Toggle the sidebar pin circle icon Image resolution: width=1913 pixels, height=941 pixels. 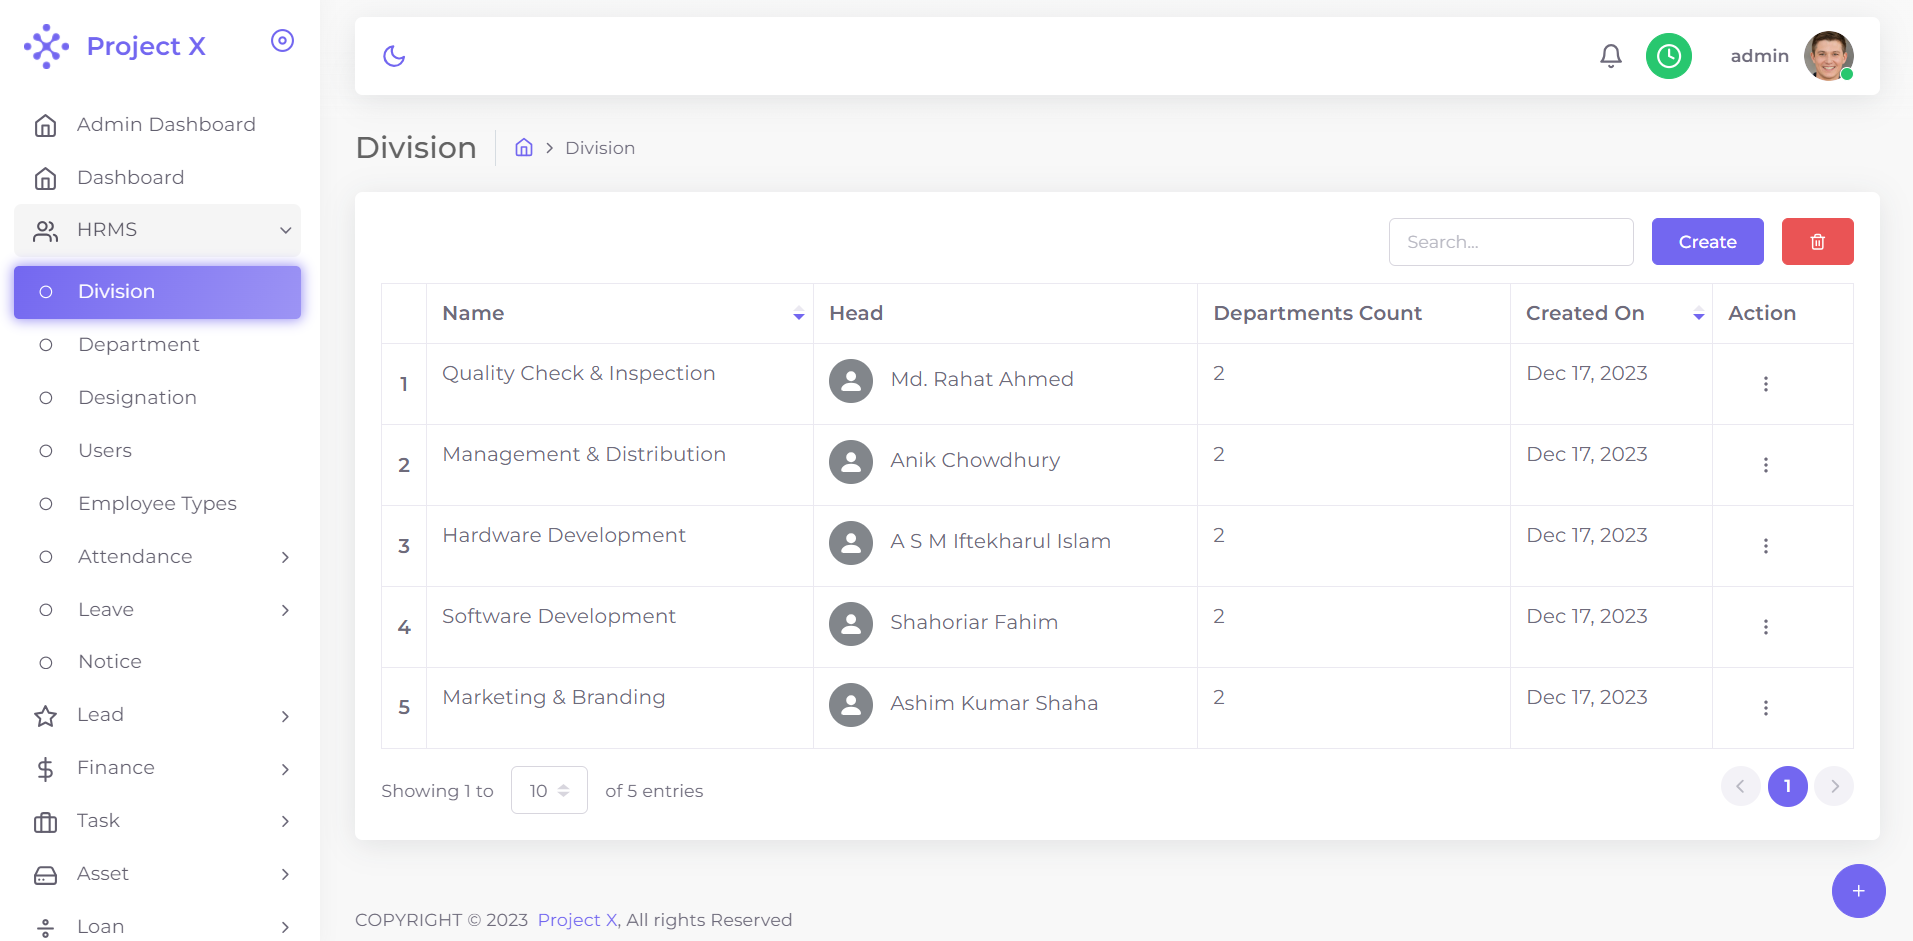click(283, 41)
